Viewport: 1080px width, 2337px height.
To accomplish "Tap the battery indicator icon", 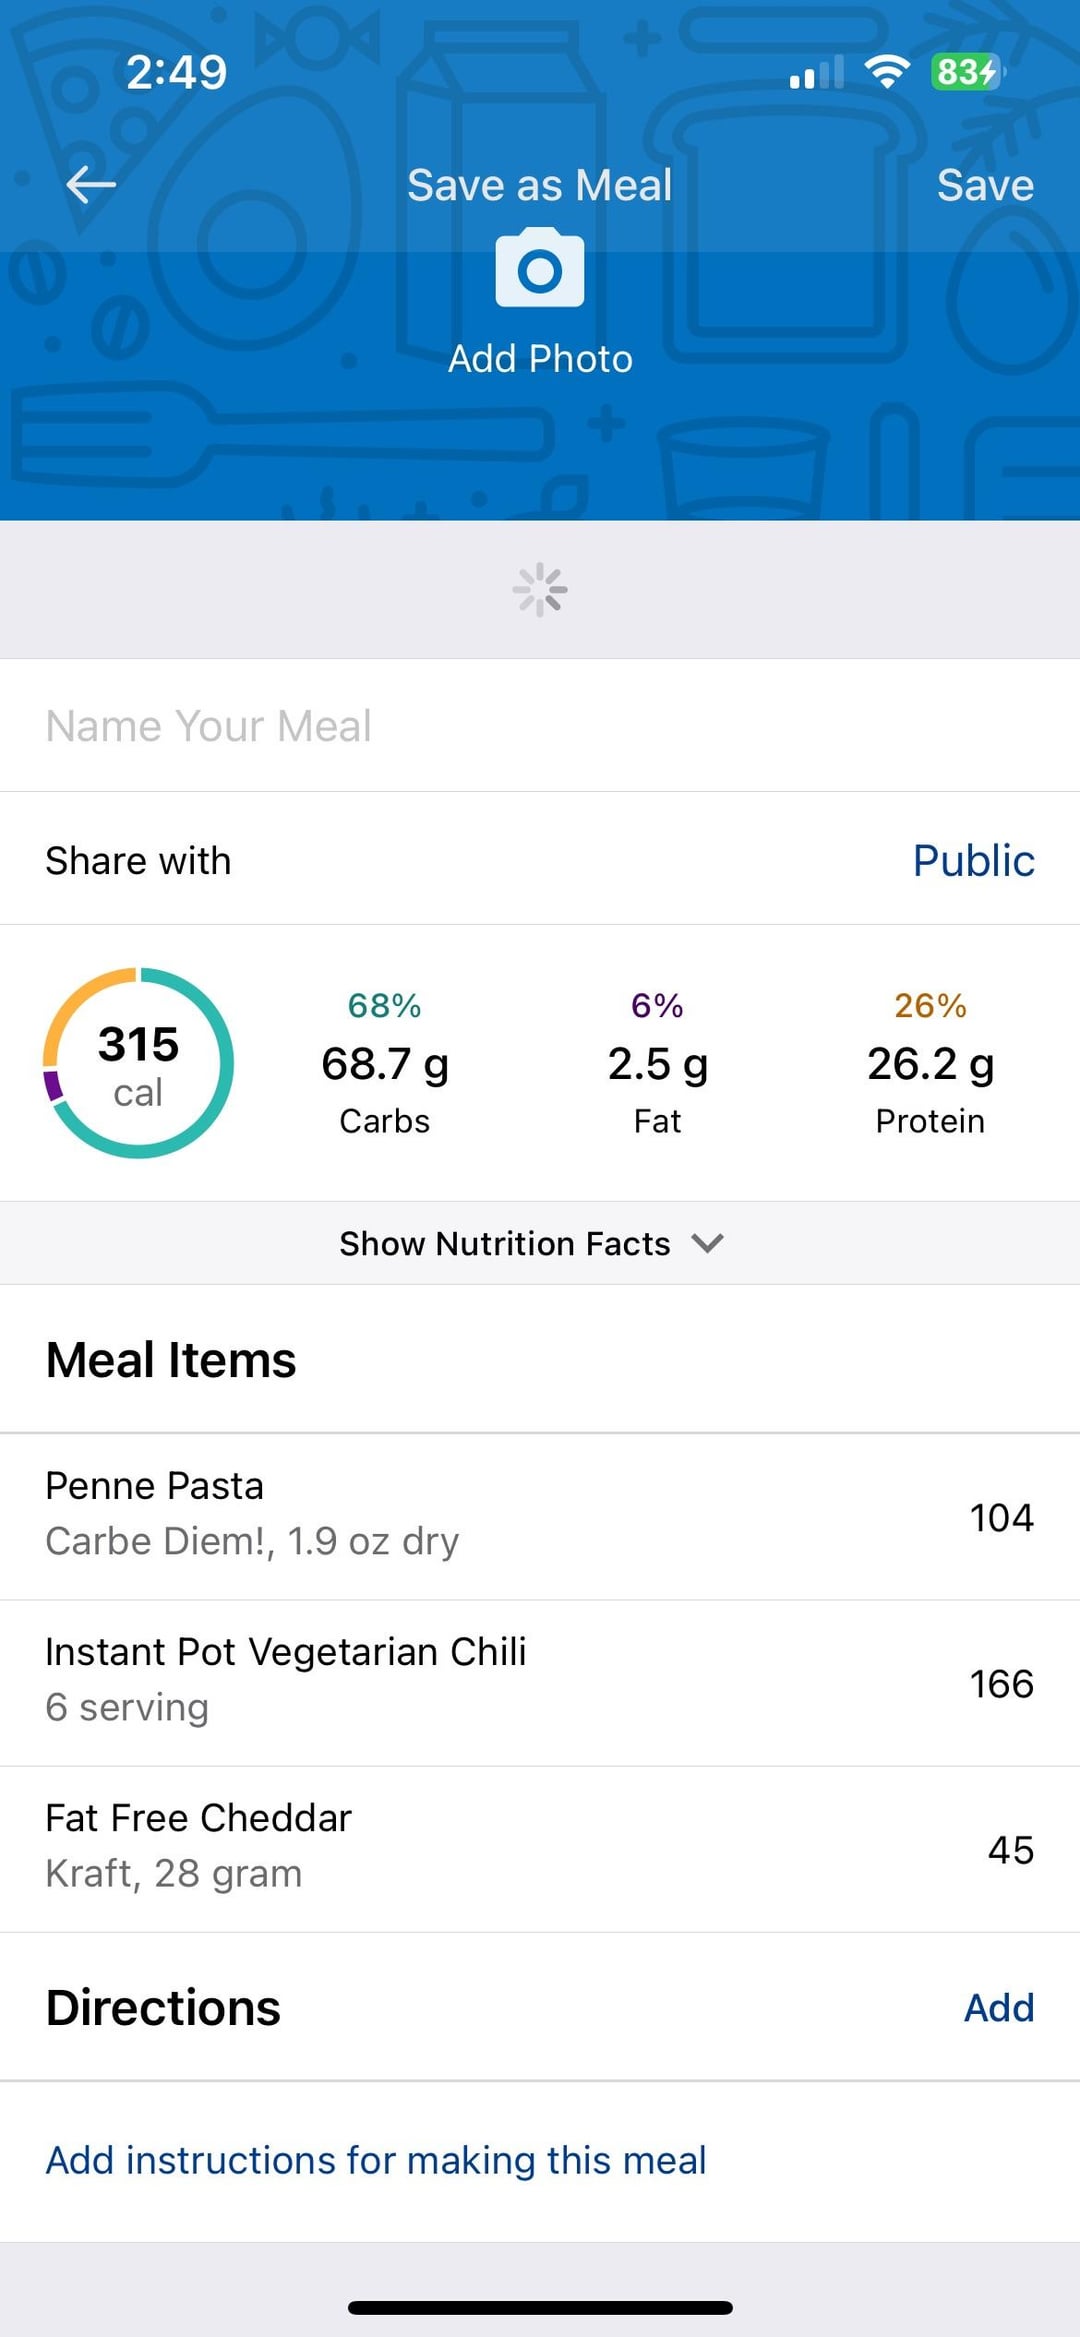I will (967, 72).
